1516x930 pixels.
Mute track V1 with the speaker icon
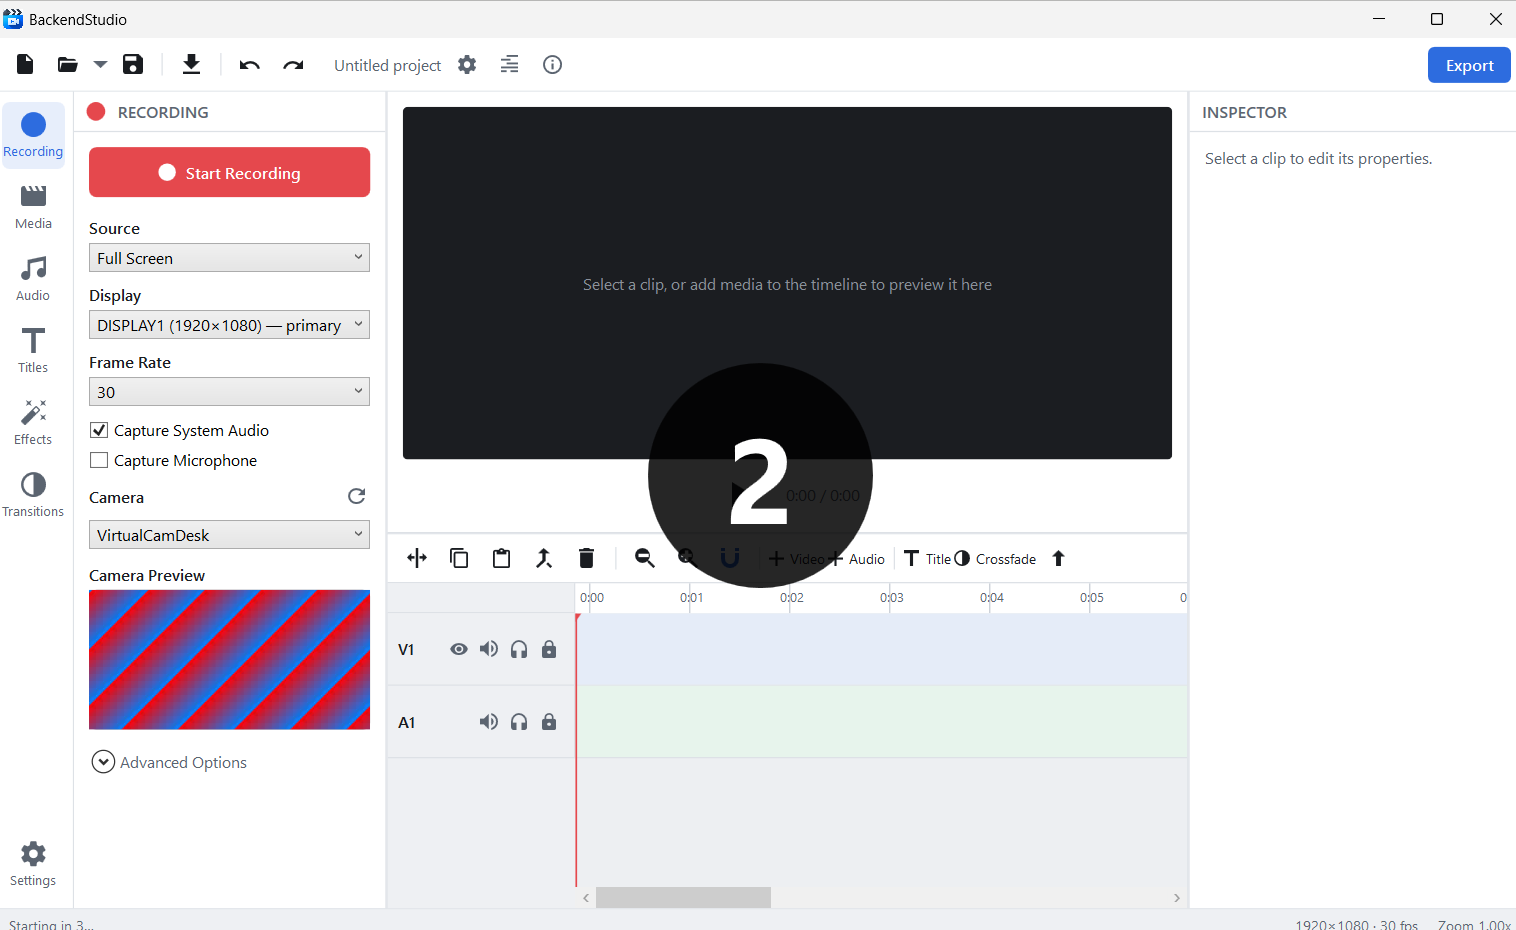click(489, 649)
